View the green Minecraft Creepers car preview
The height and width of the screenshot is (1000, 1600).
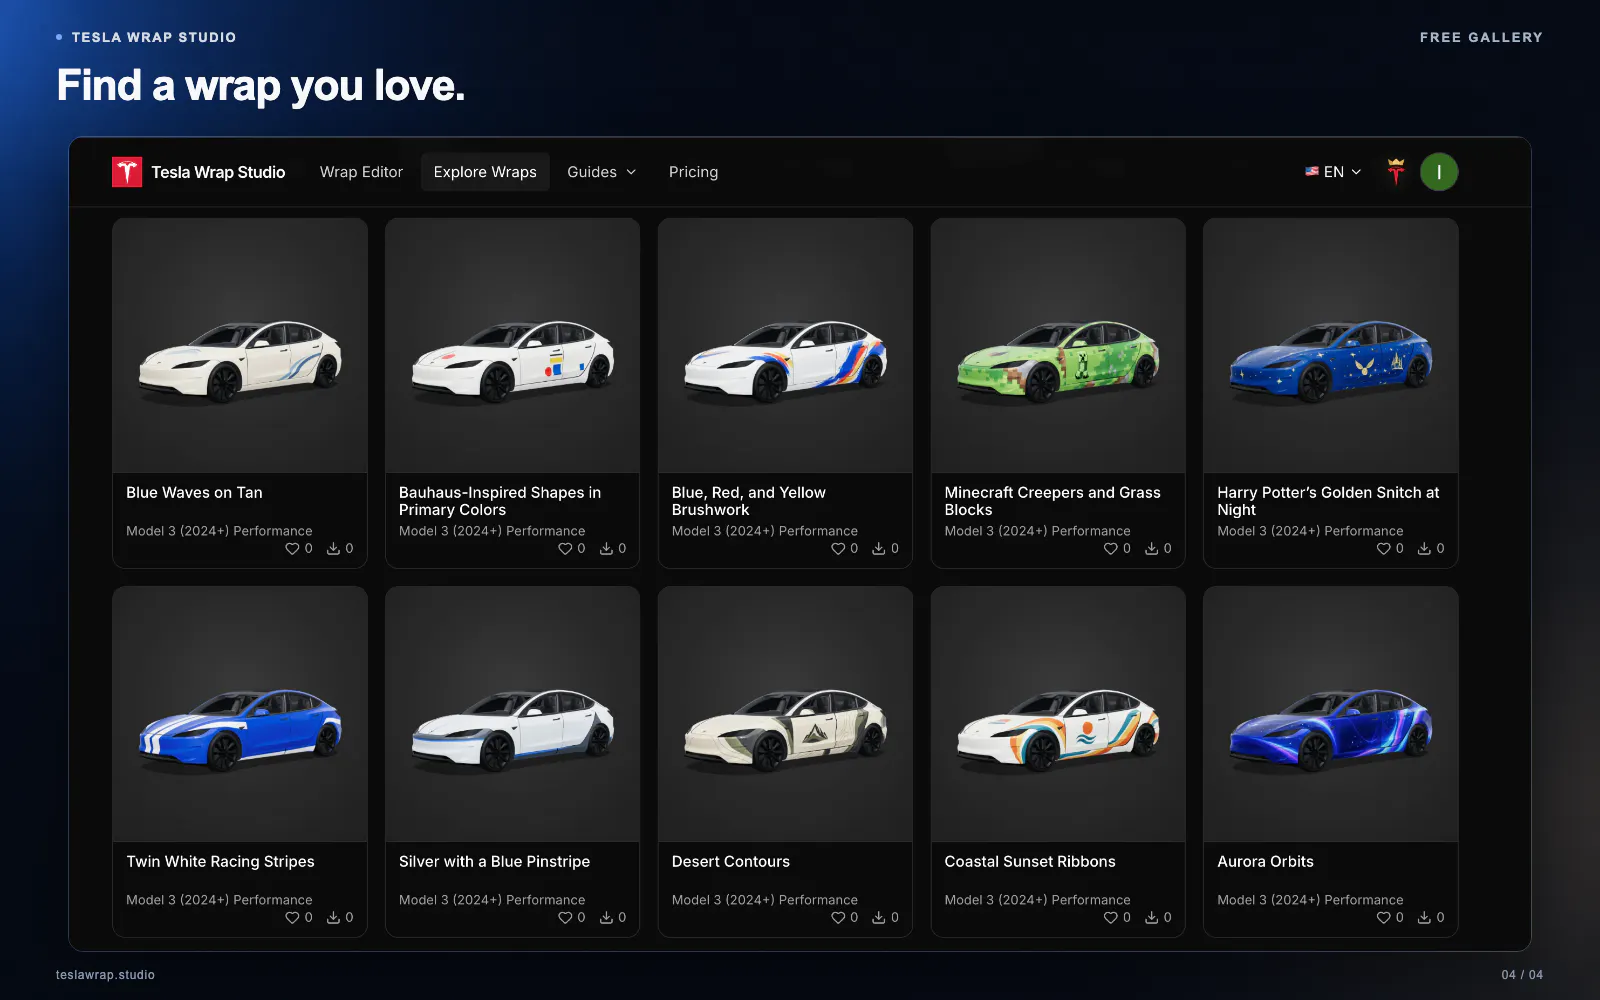1058,346
